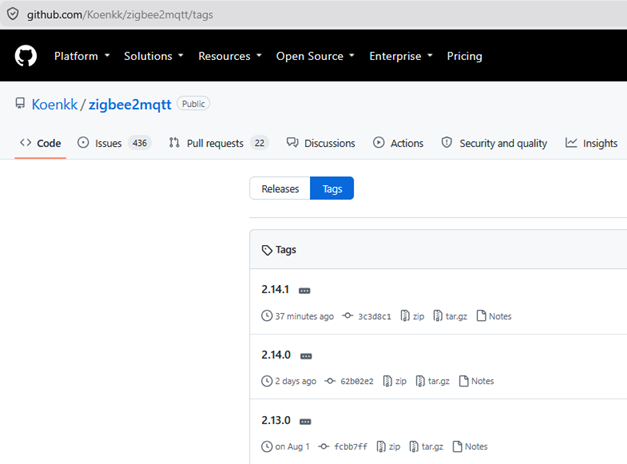
Task: Switch to Security and quality tab
Action: (x=494, y=143)
